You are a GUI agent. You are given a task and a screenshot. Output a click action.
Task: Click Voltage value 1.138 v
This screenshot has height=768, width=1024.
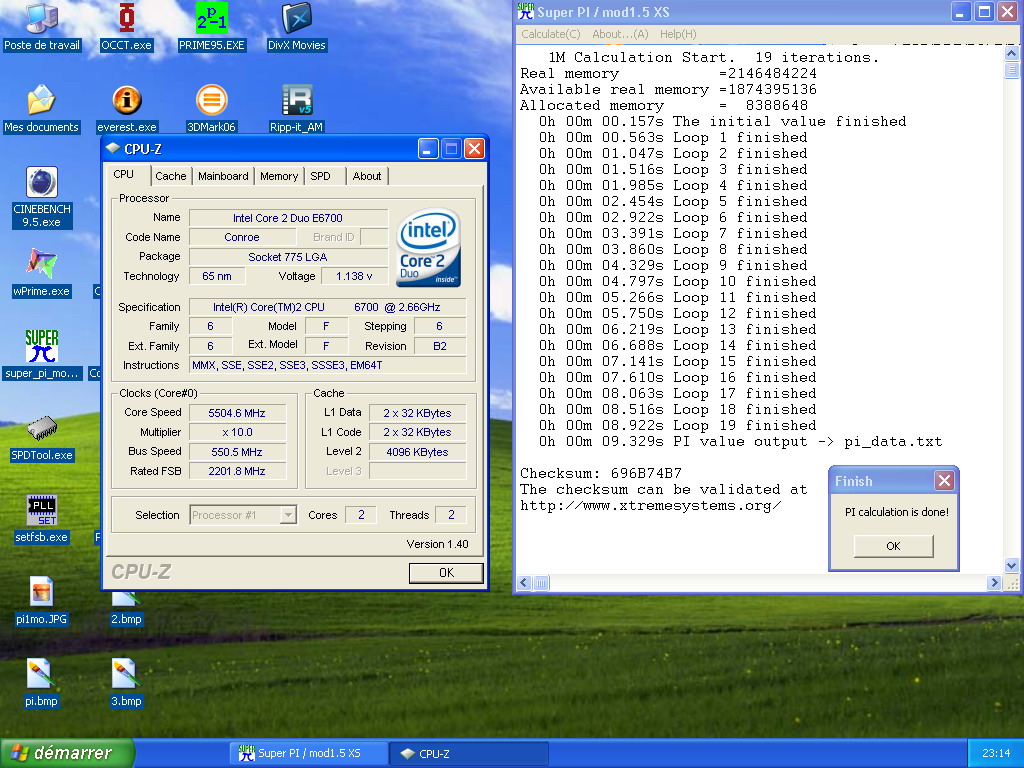354,276
